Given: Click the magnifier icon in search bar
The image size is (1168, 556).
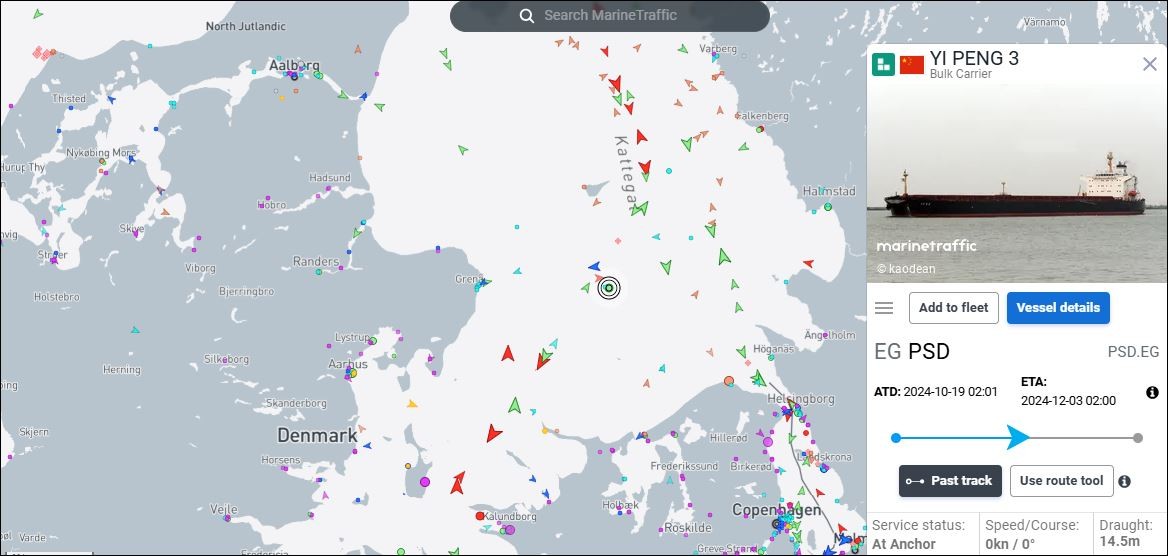Looking at the screenshot, I should click(x=527, y=16).
